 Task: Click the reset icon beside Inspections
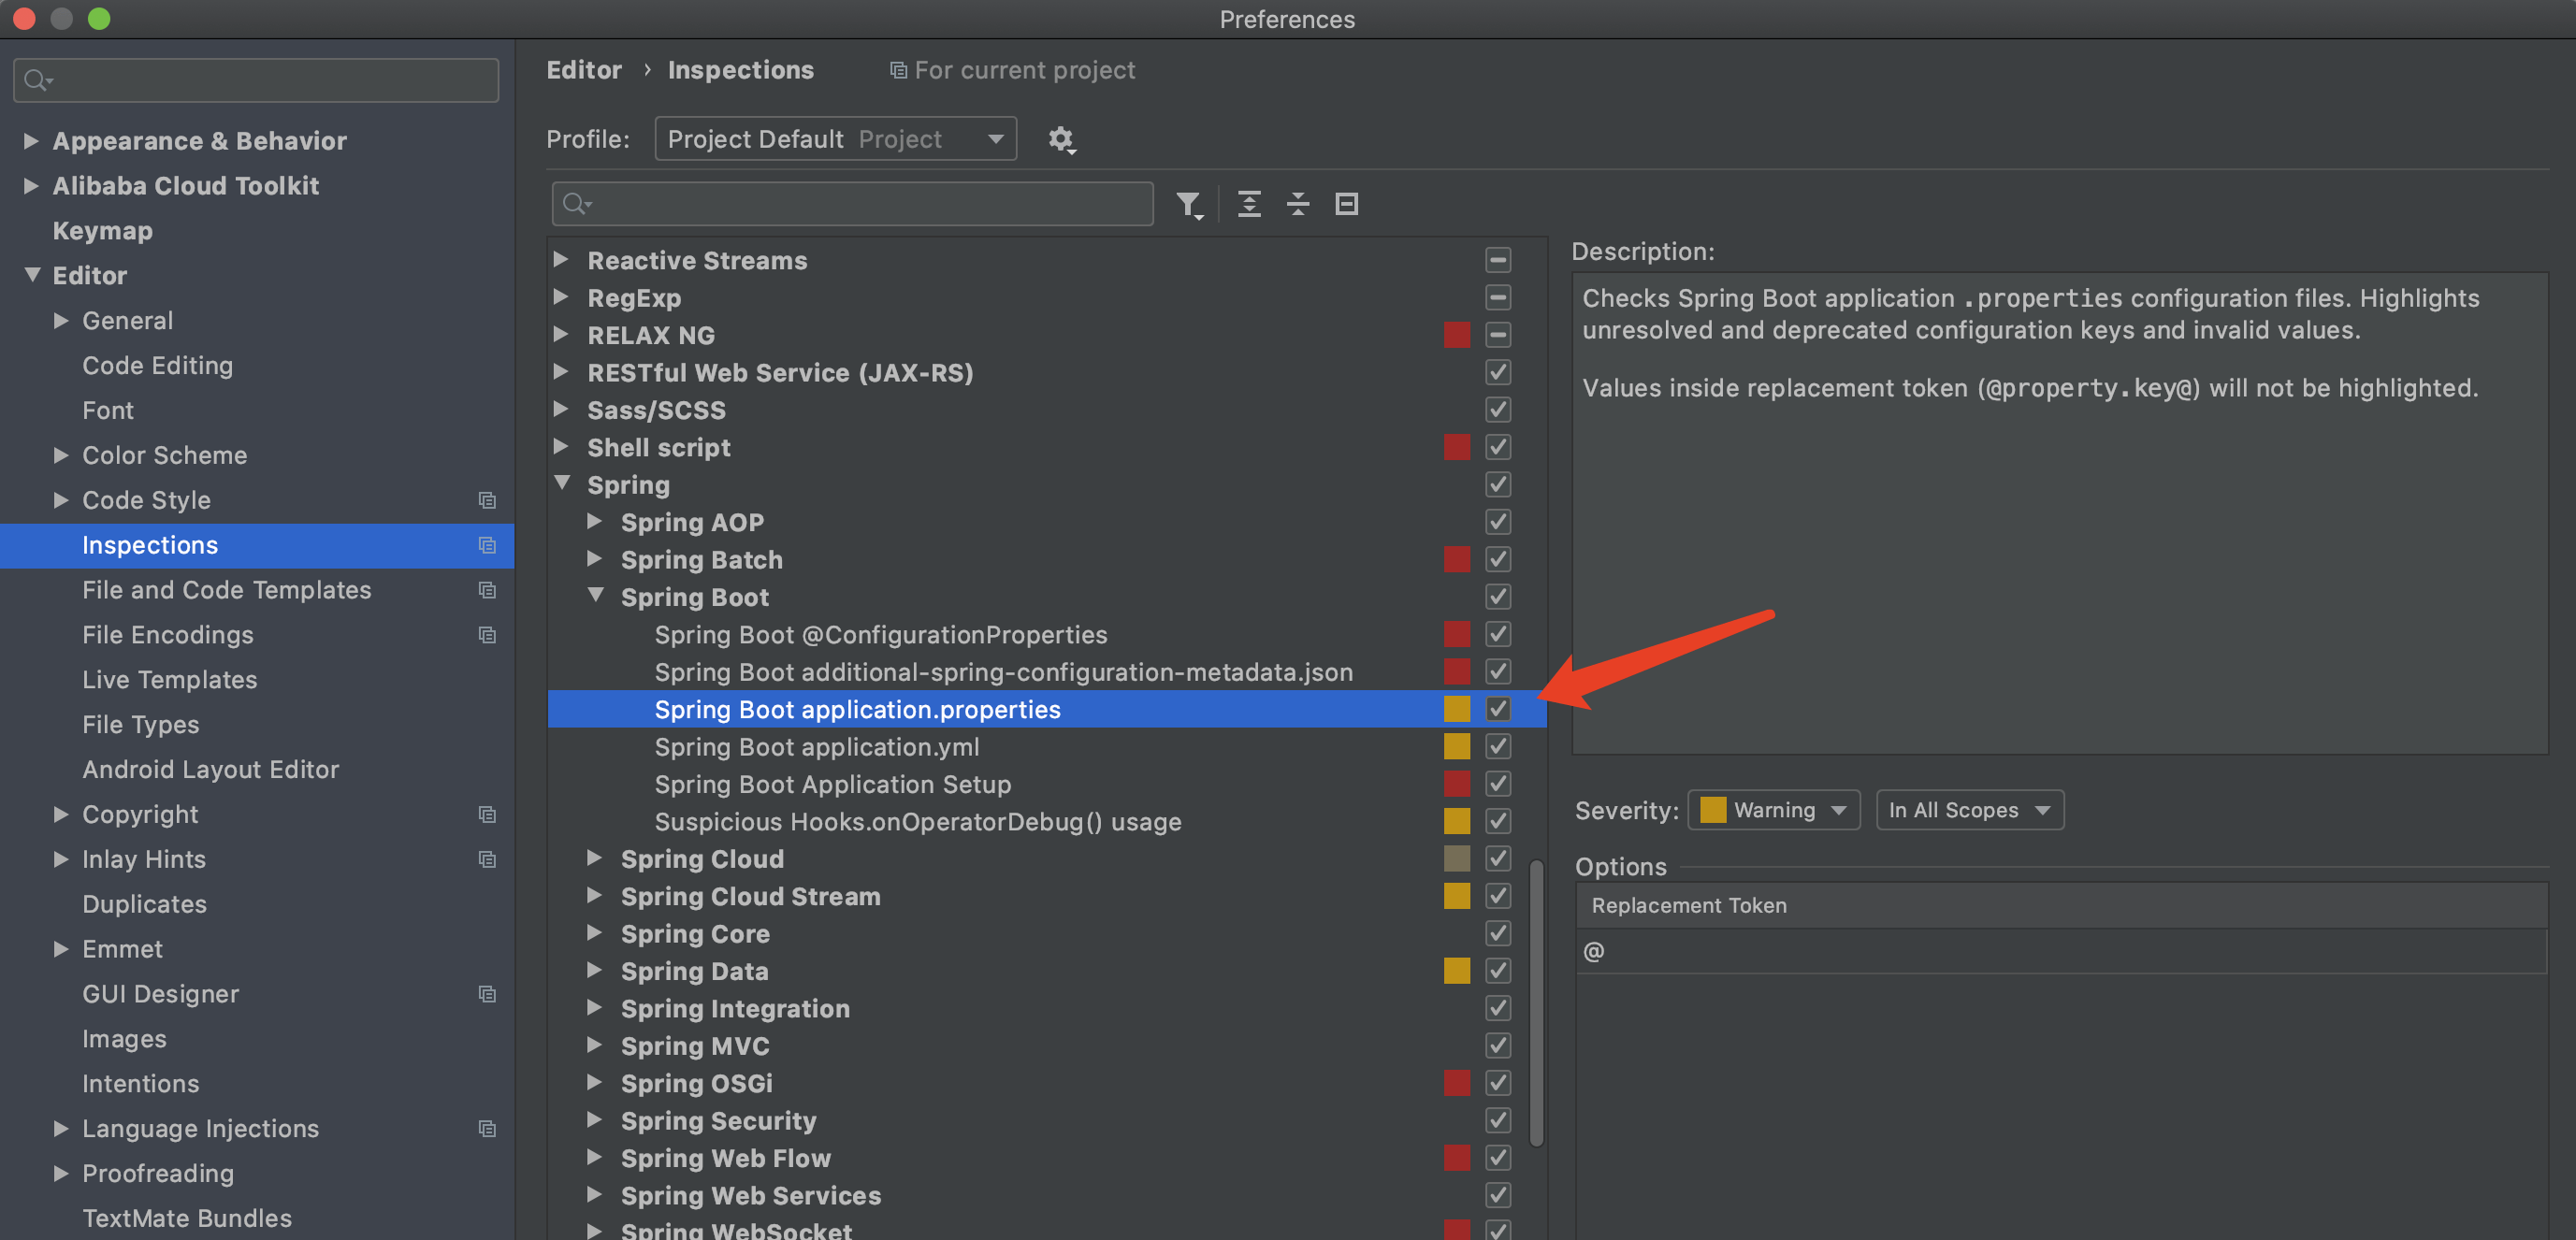[x=485, y=545]
